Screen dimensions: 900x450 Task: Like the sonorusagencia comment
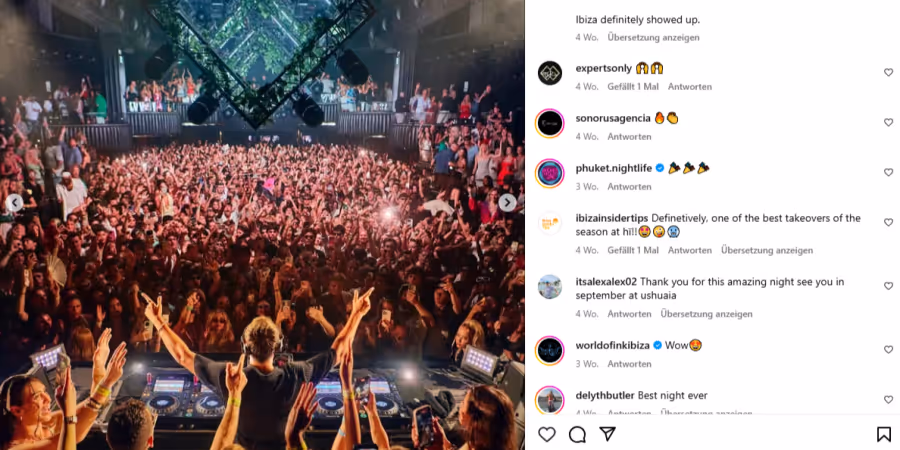(x=889, y=122)
